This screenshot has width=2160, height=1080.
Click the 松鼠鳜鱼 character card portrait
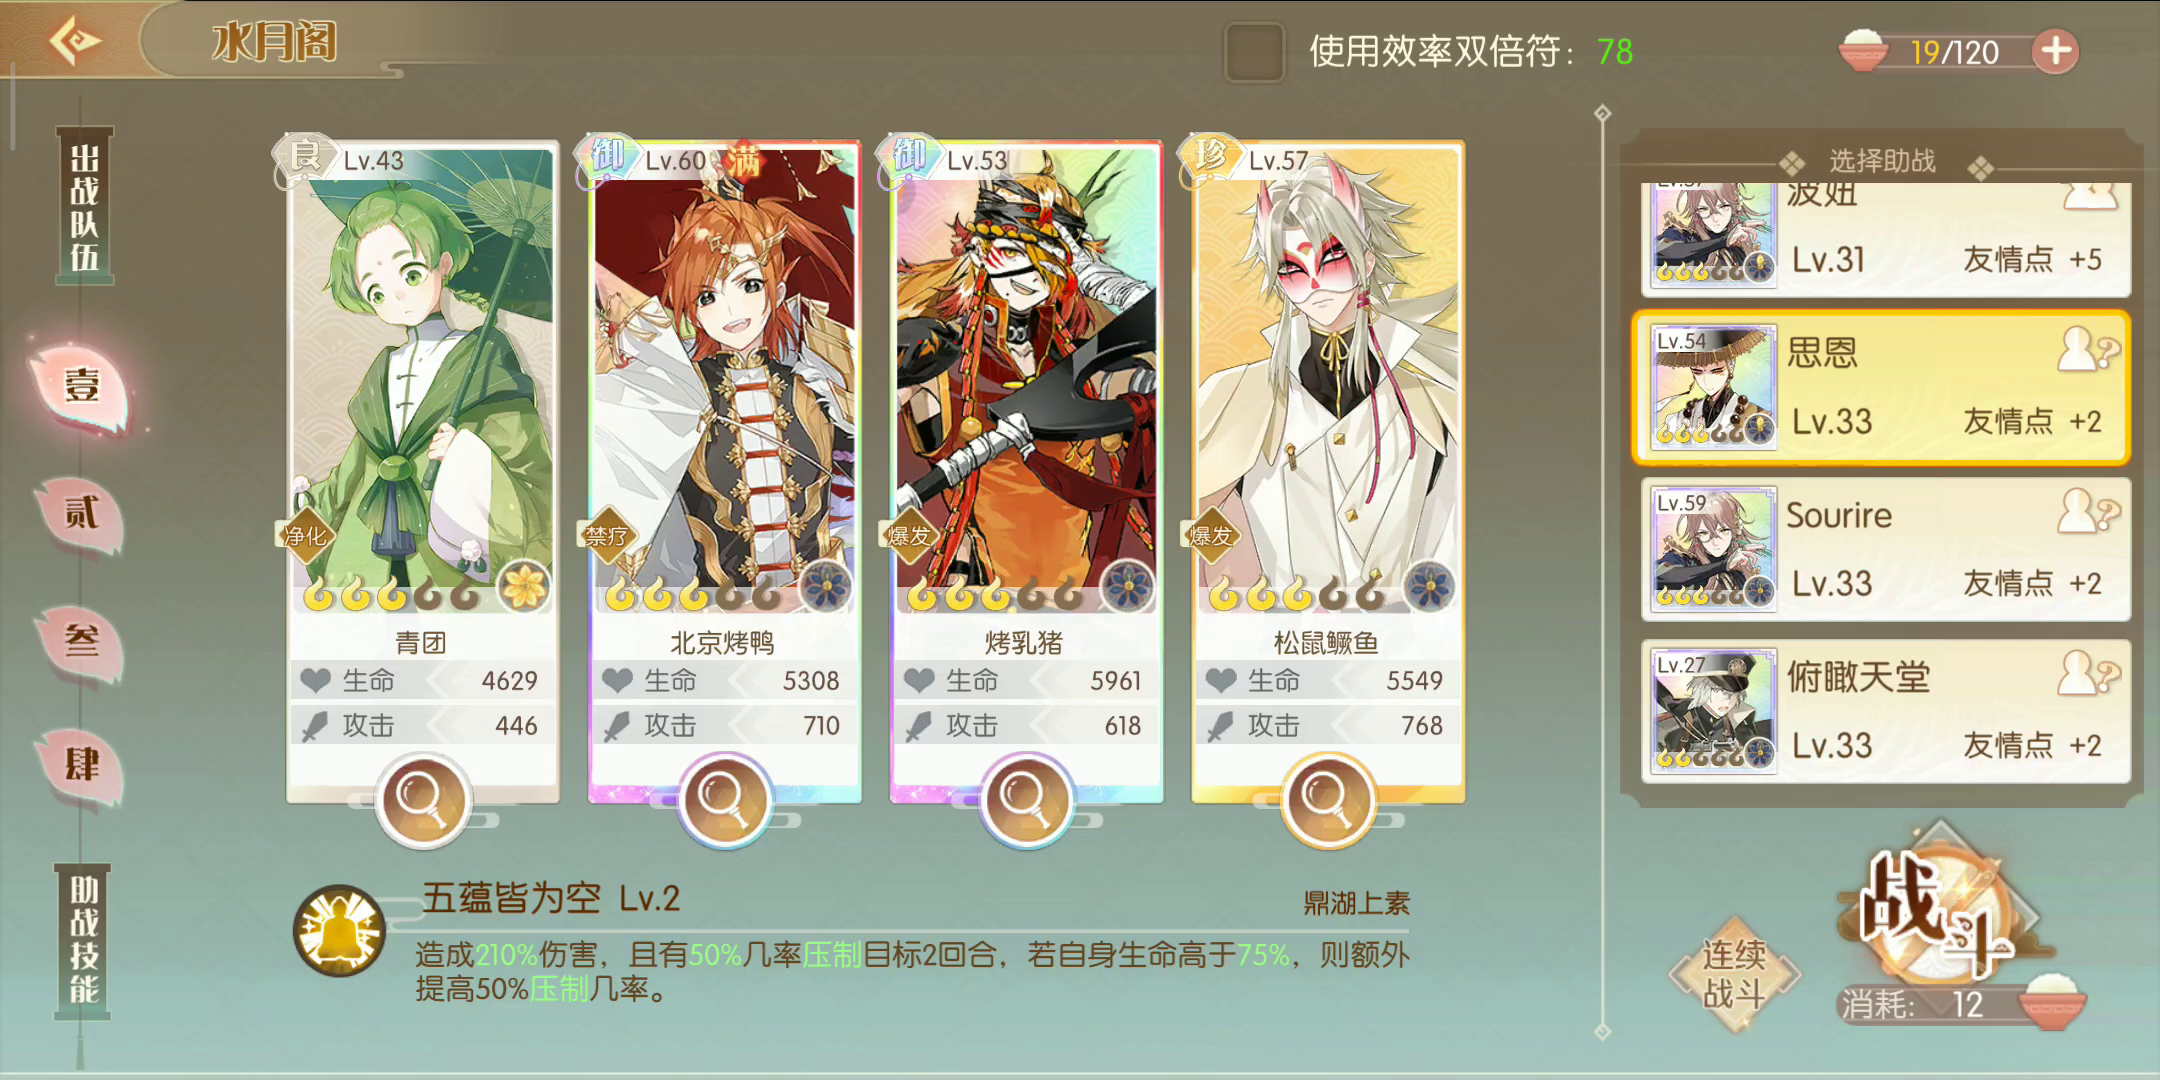click(x=1328, y=380)
